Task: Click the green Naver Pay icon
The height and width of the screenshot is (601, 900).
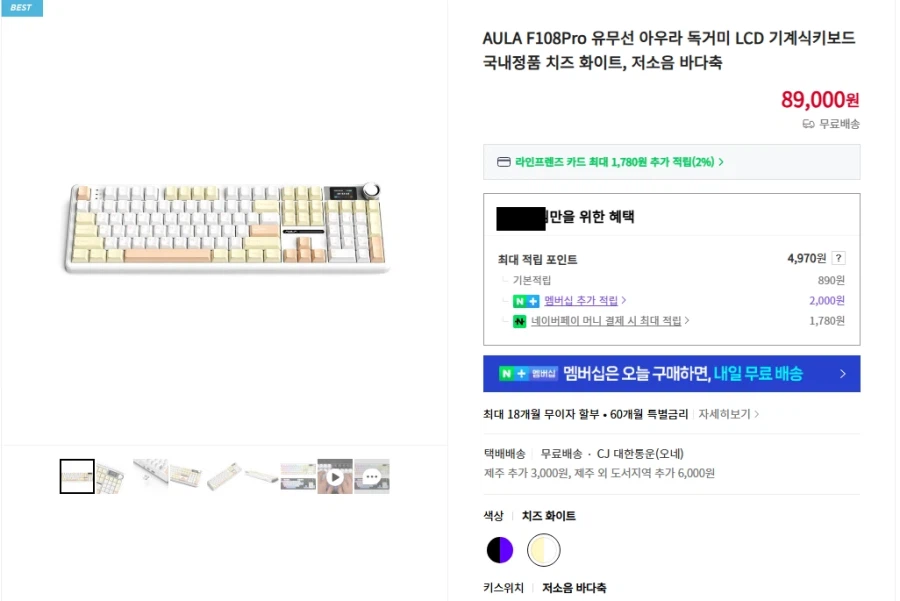Action: coord(521,321)
